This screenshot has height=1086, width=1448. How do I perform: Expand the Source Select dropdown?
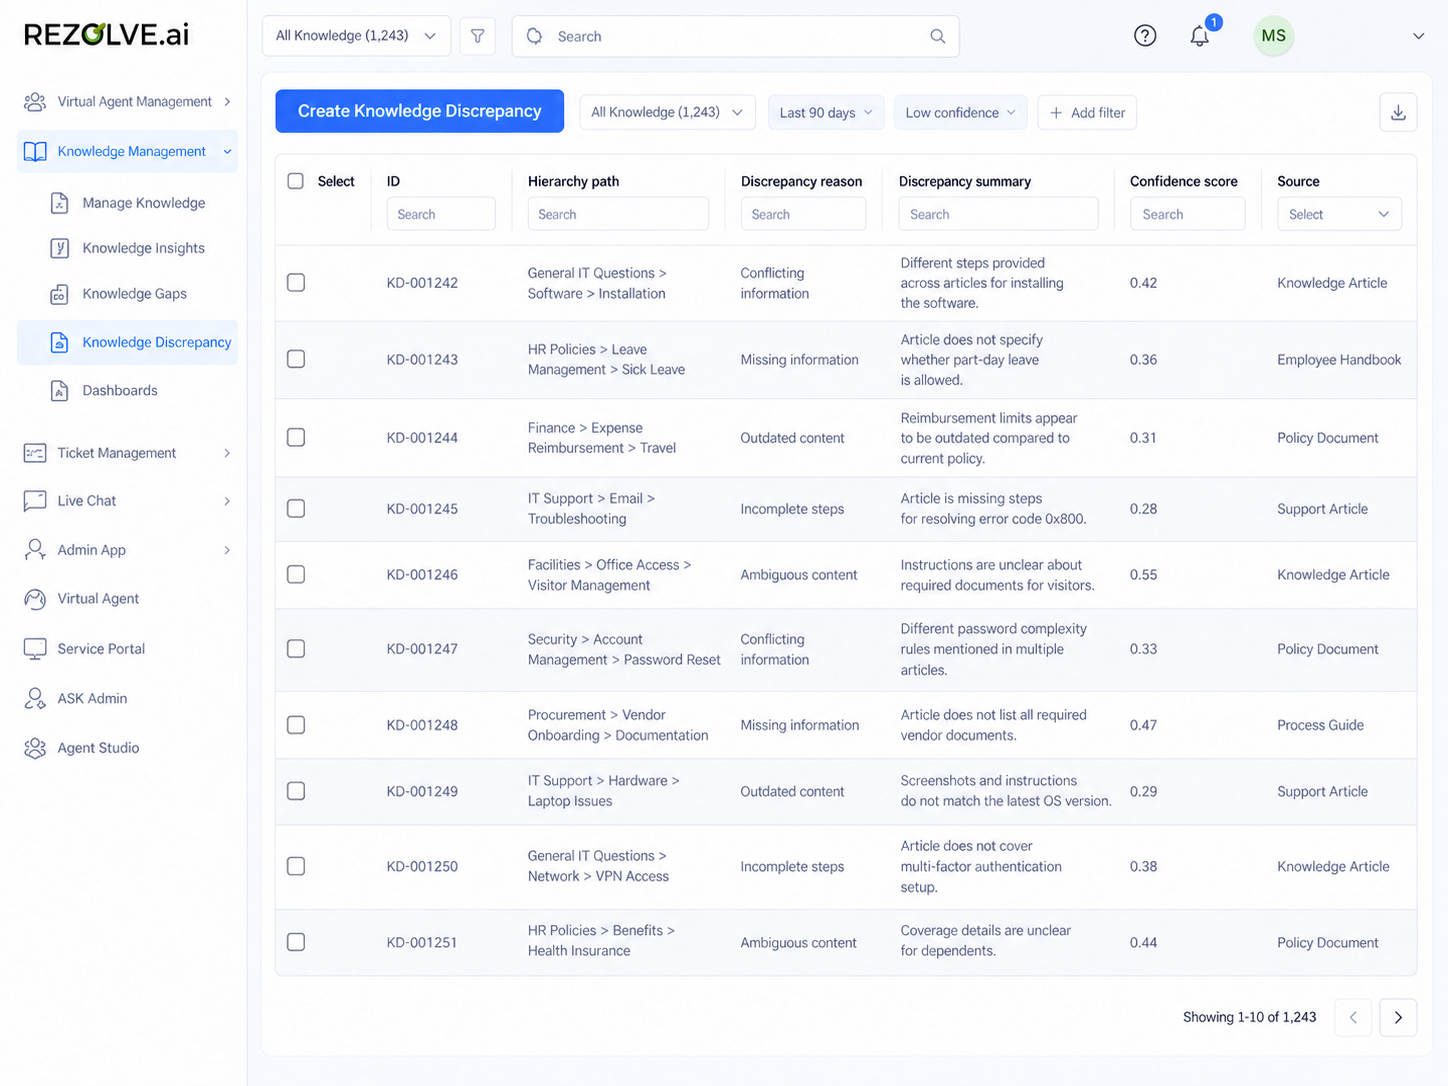(x=1339, y=214)
